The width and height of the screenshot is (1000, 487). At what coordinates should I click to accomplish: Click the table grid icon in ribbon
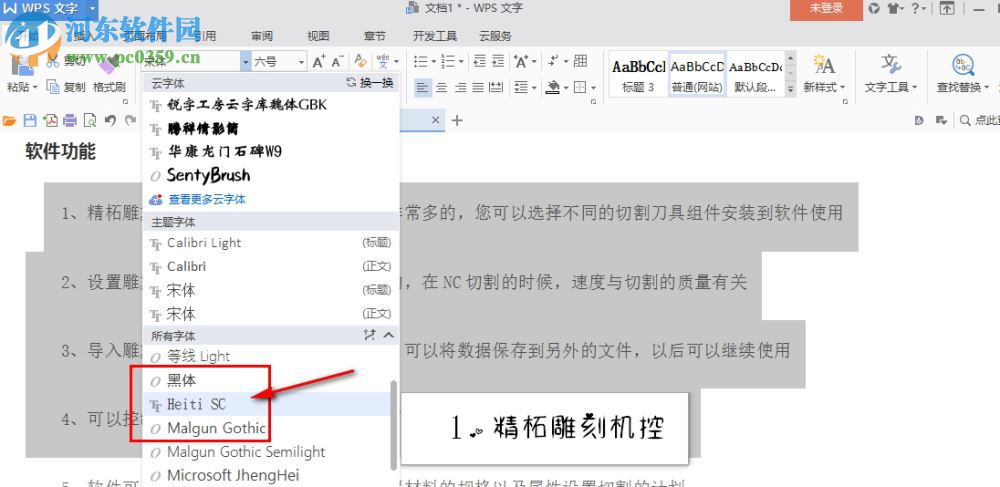[580, 61]
